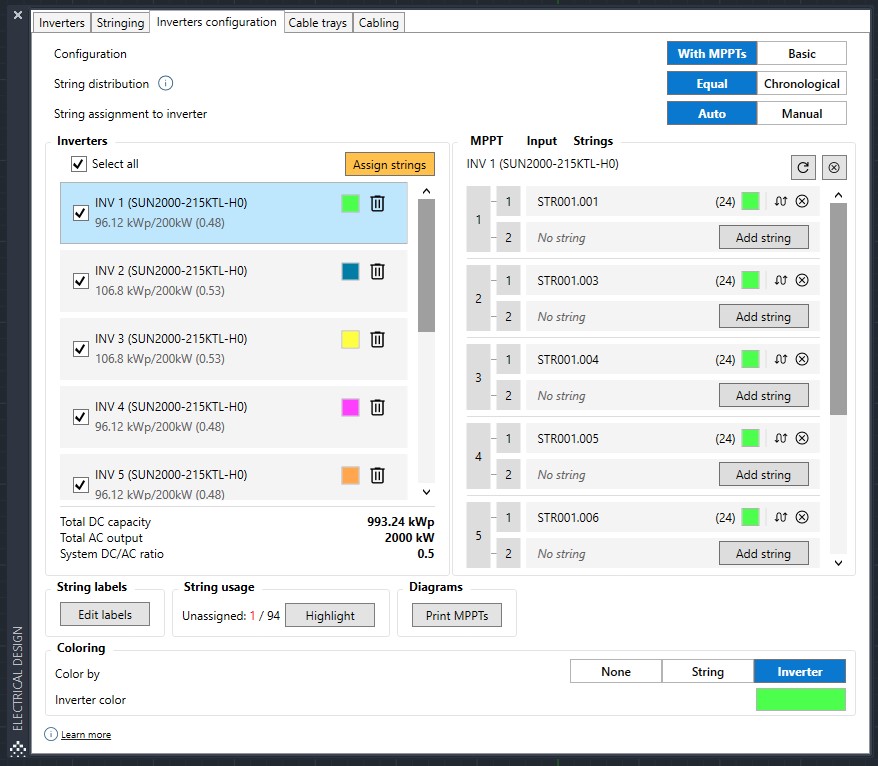Uncheck the Select all checkbox

coord(80,164)
